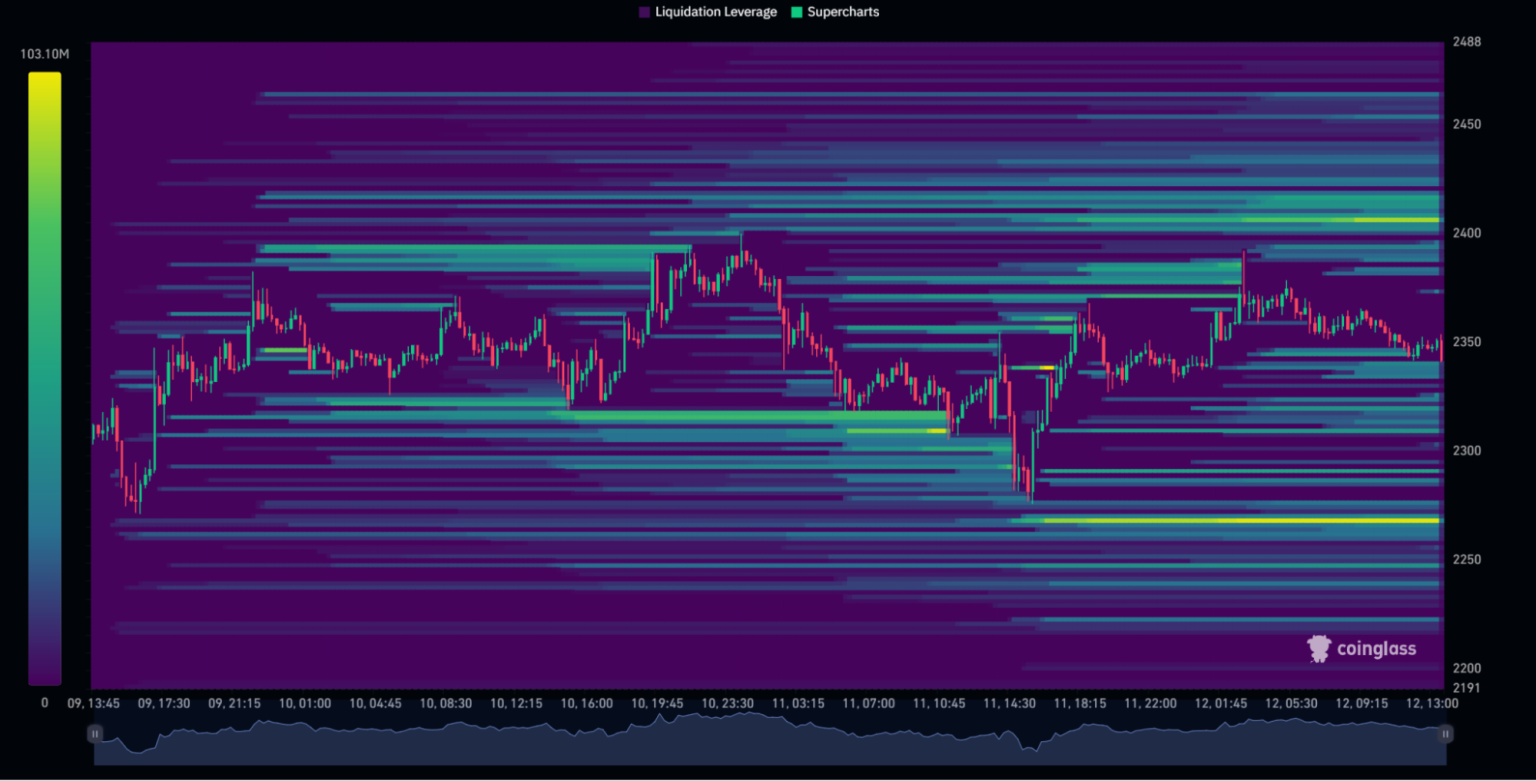The image size is (1536, 781).
Task: Click the 2488 price label on right axis
Action: [x=1465, y=42]
